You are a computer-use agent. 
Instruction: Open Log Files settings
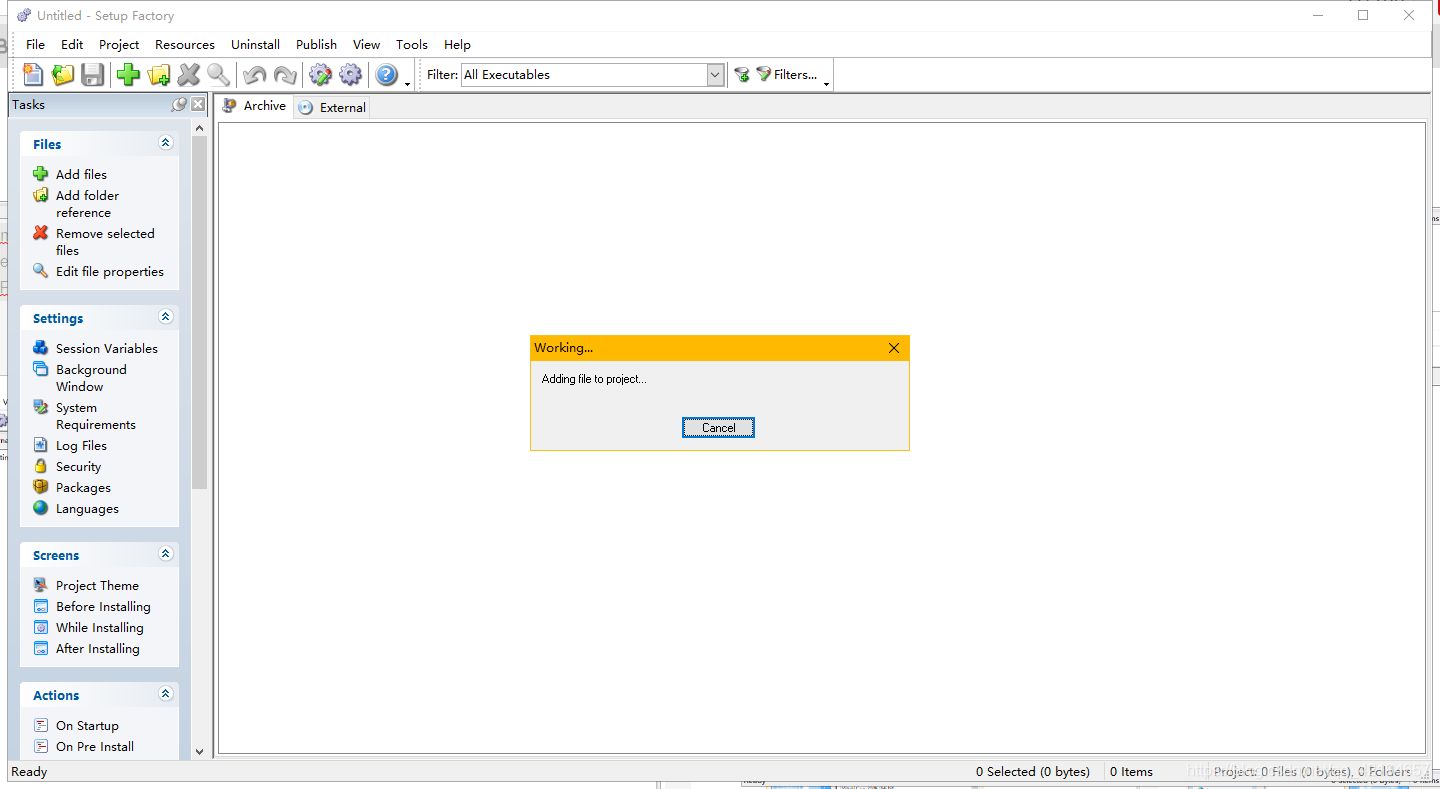pyautogui.click(x=81, y=445)
